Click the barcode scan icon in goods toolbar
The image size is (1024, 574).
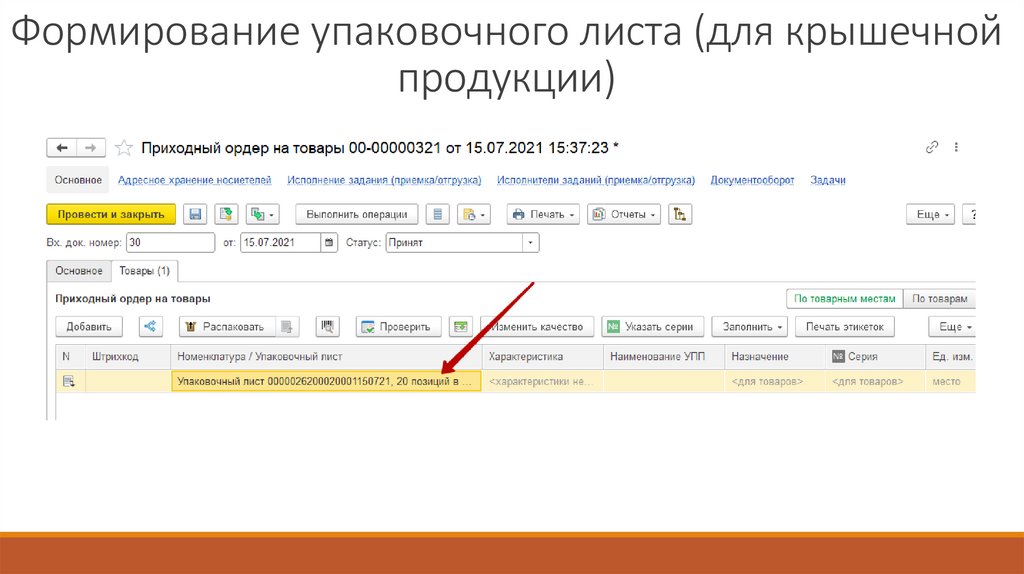tap(327, 326)
